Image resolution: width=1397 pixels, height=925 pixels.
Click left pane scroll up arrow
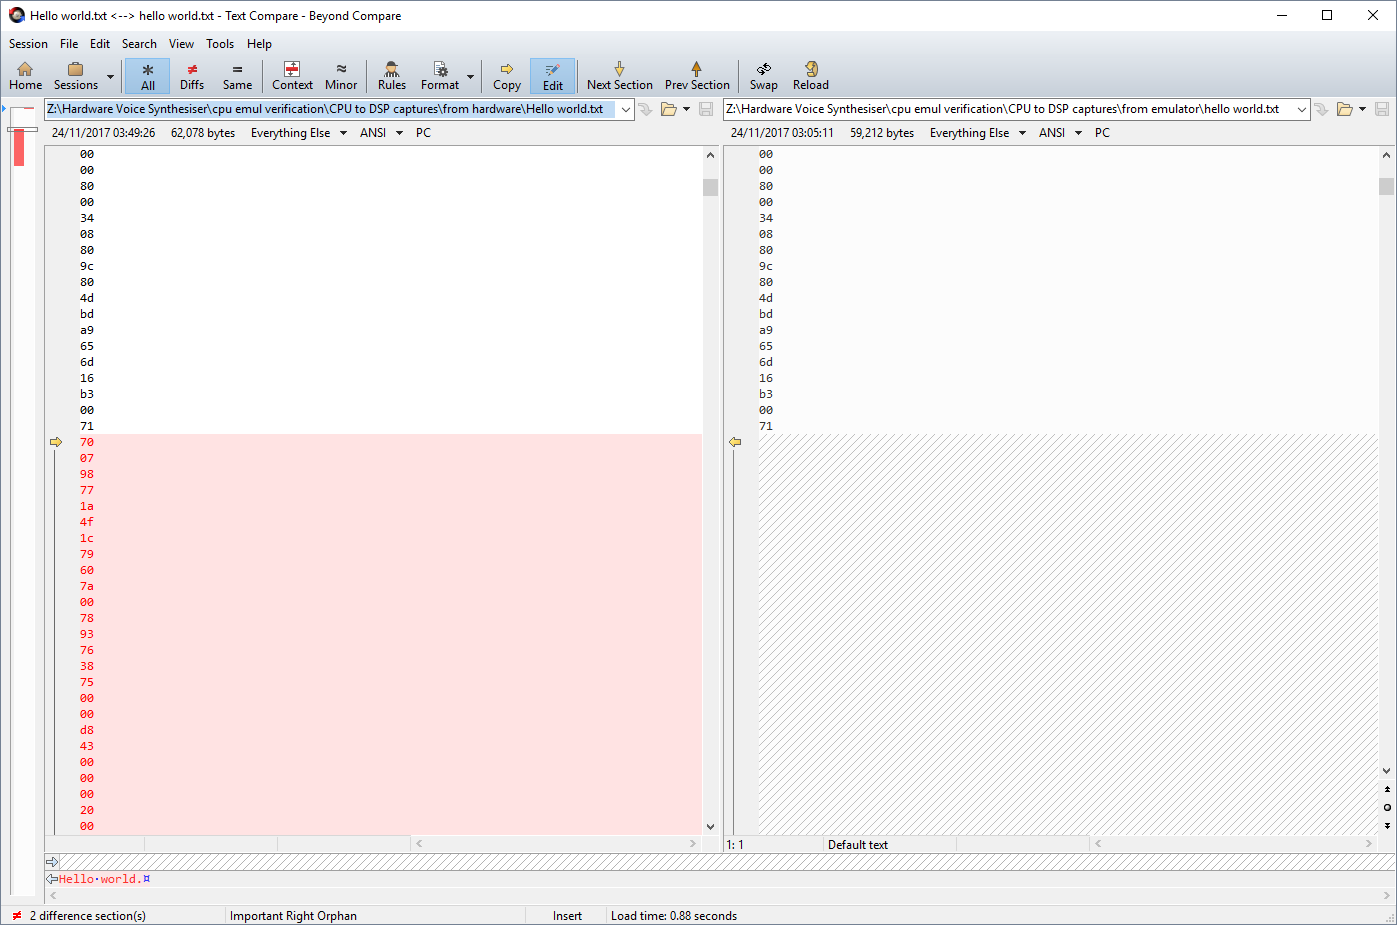coord(710,155)
